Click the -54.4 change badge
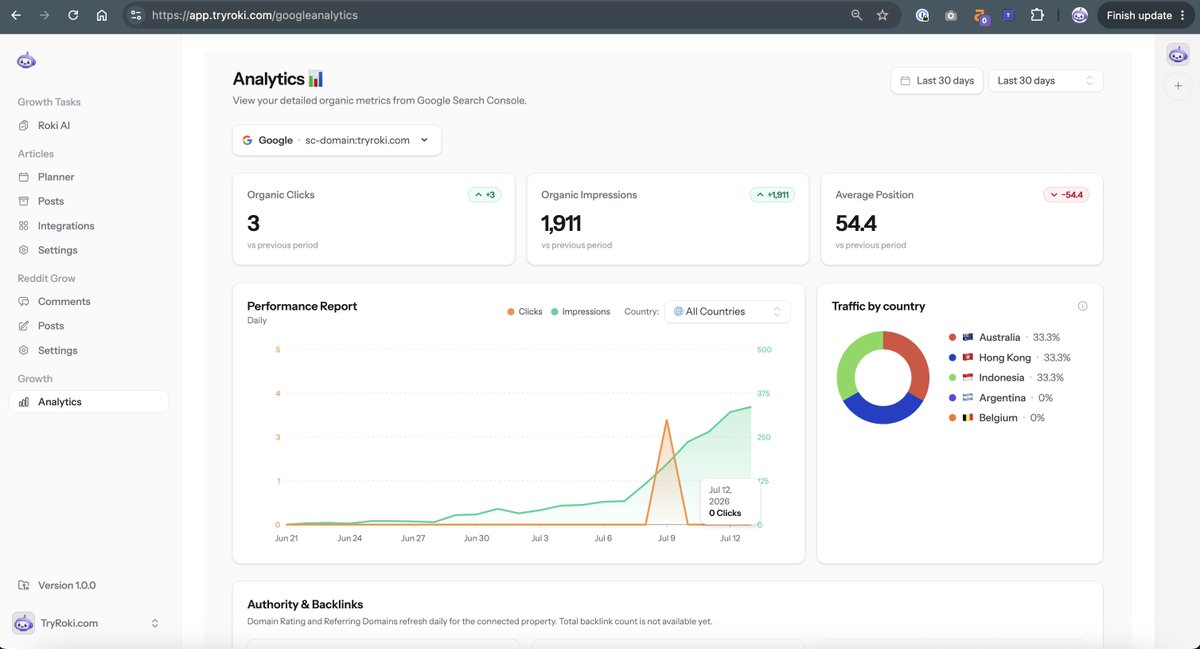 1066,195
